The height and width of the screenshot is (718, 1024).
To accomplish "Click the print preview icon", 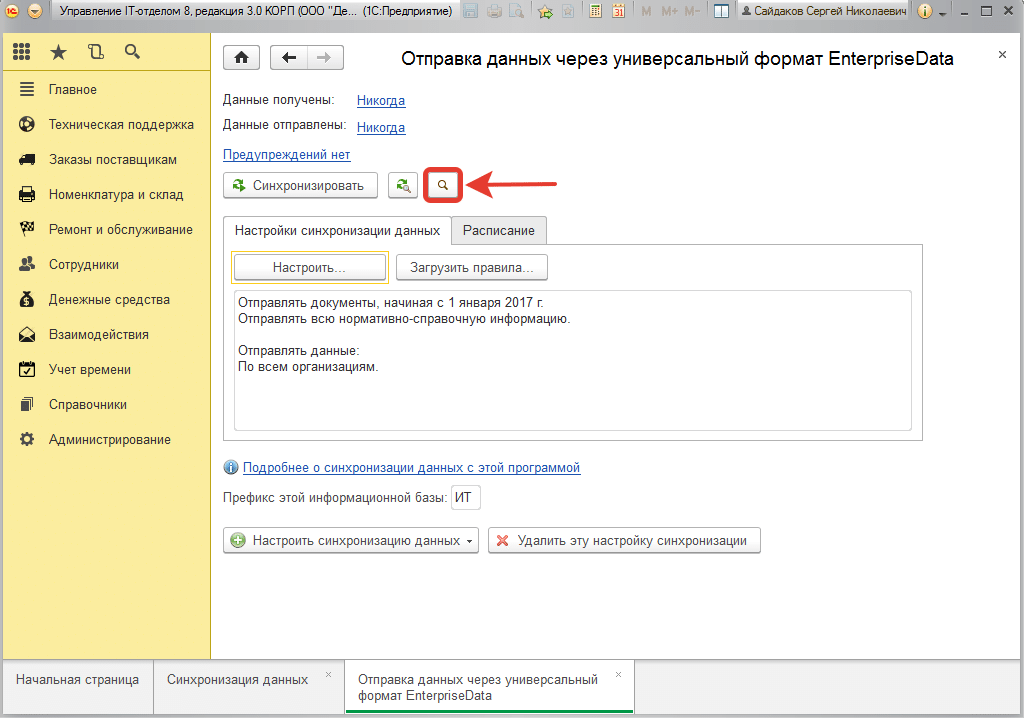I will coord(517,10).
